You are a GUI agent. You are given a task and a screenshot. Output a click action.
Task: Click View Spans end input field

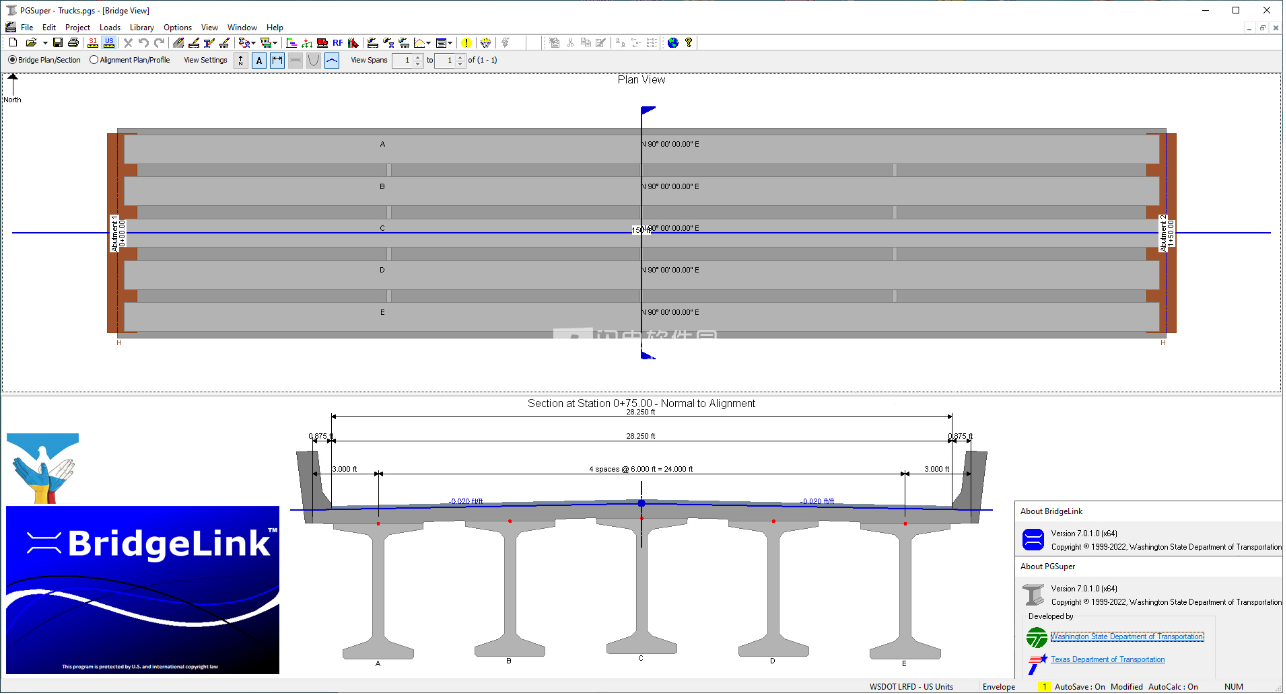pyautogui.click(x=447, y=60)
